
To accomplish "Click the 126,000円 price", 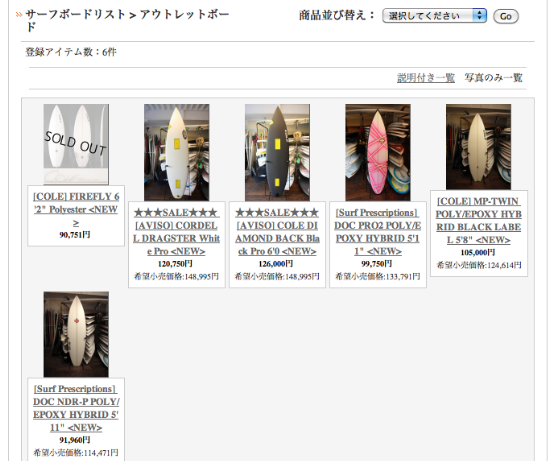I will coord(276,264).
